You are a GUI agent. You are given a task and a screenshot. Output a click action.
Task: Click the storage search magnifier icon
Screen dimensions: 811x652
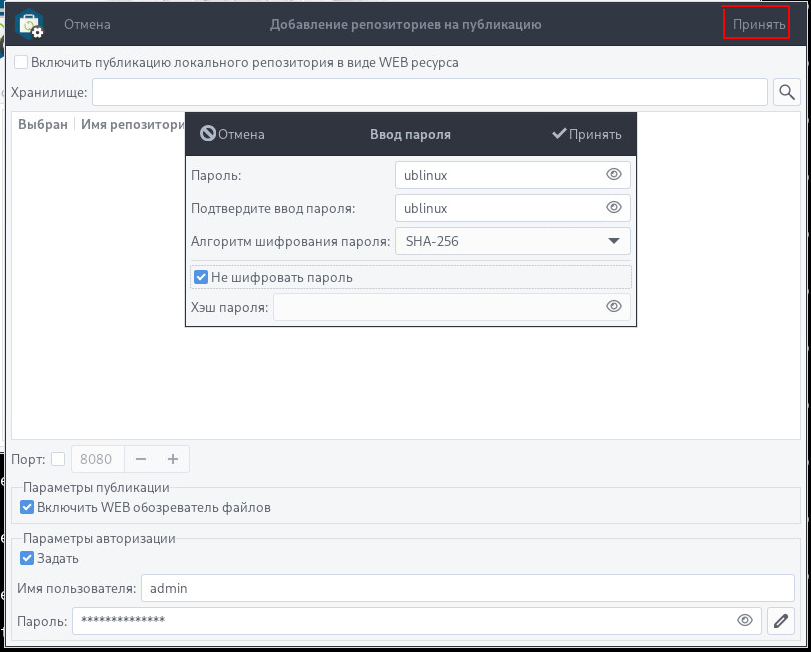click(786, 92)
